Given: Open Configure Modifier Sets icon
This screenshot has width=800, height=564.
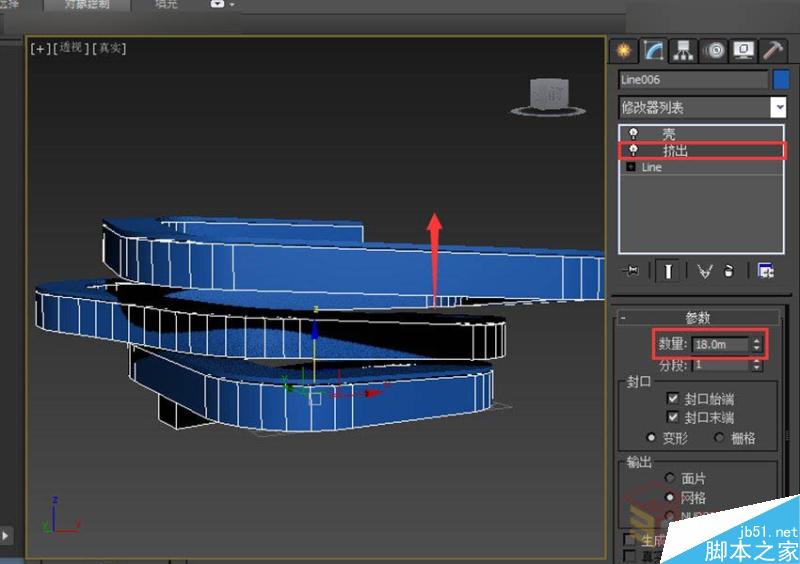Looking at the screenshot, I should pyautogui.click(x=766, y=271).
